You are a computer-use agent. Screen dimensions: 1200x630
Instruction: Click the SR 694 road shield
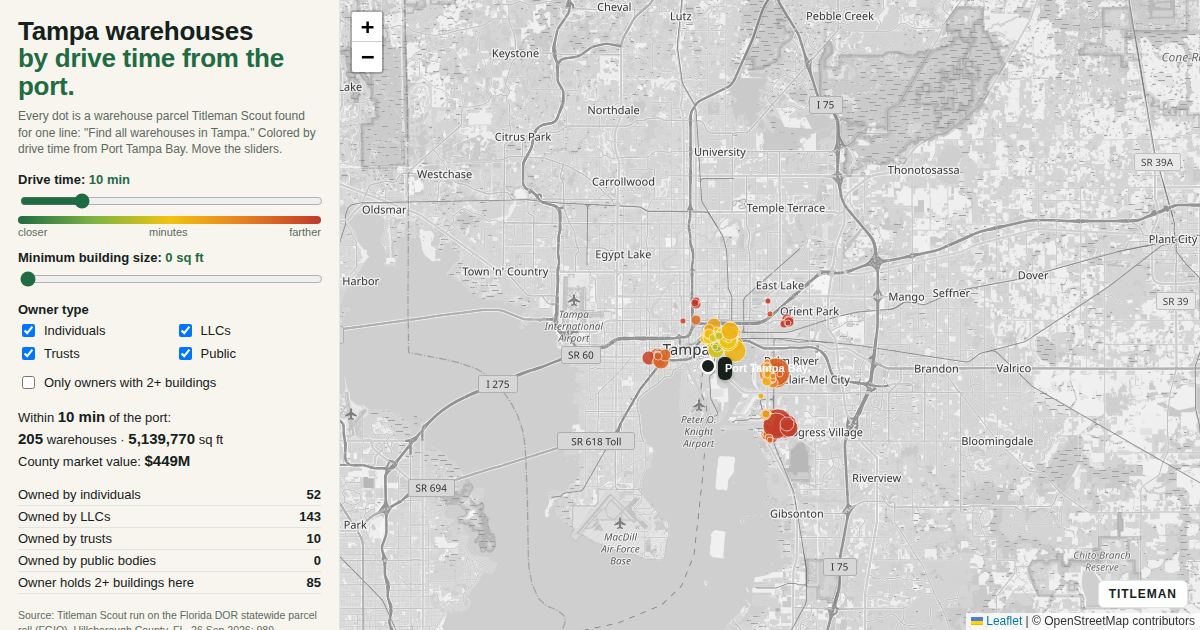[x=431, y=488]
